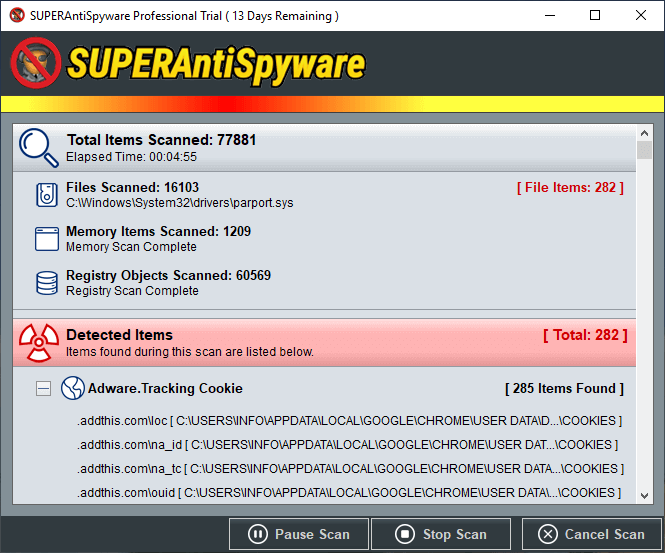The height and width of the screenshot is (553, 665).
Task: Click the magnifying glass Total Items Scanned icon
Action: click(x=39, y=148)
